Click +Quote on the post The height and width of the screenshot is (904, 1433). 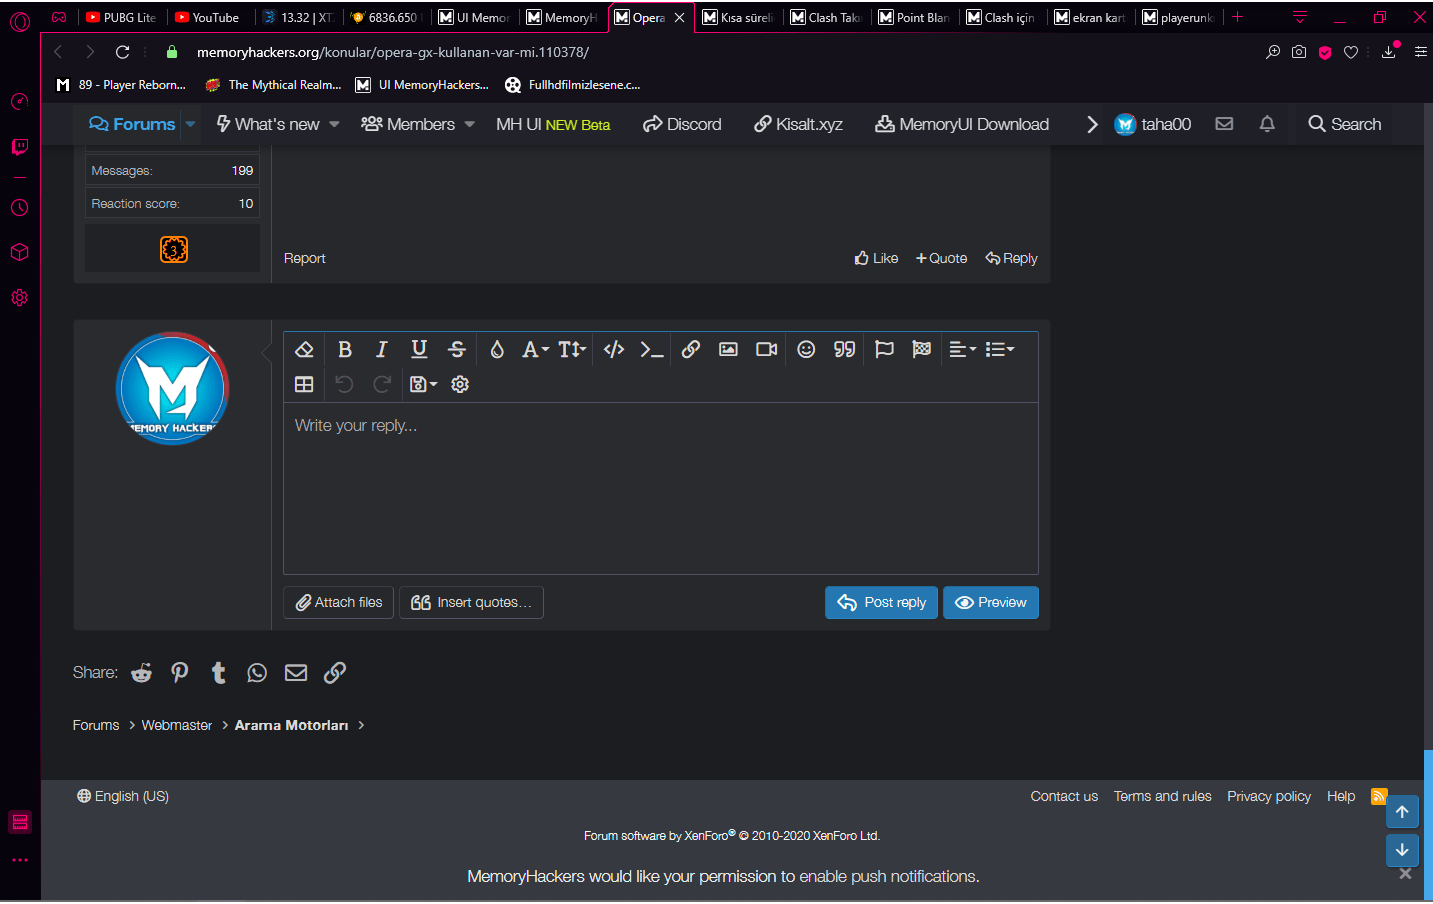point(942,259)
